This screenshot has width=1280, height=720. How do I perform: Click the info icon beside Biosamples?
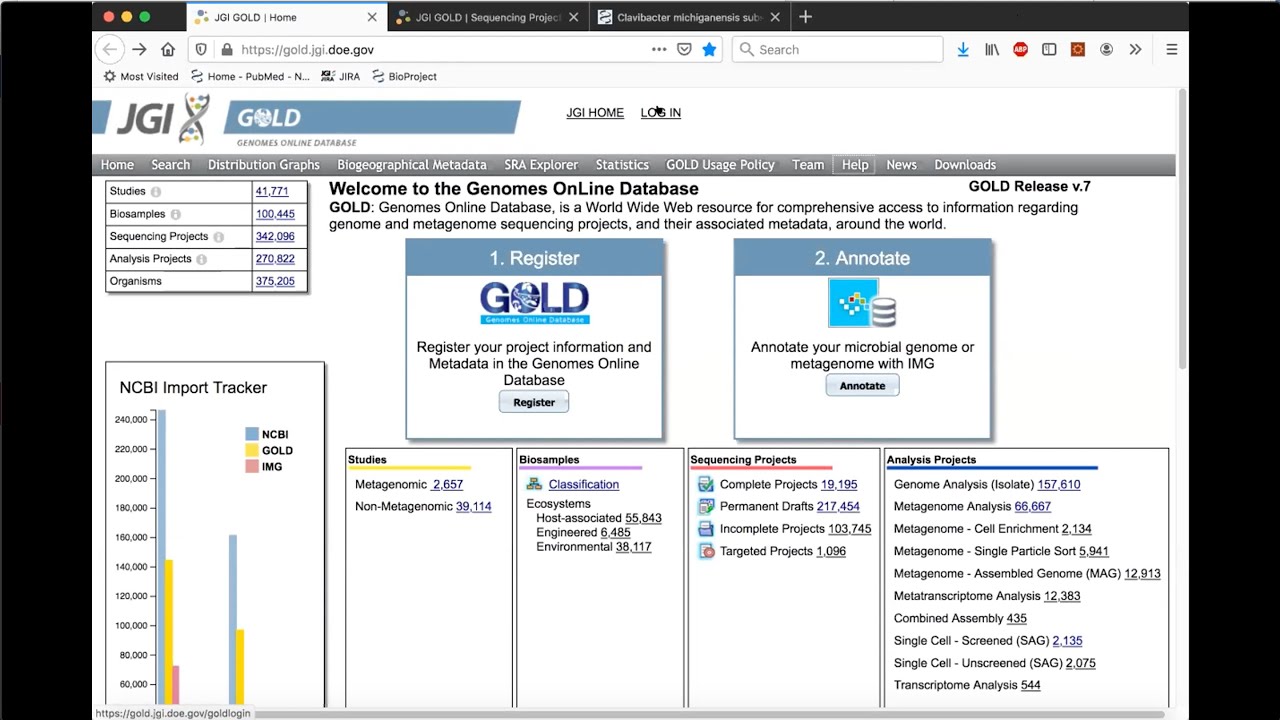[x=175, y=214]
